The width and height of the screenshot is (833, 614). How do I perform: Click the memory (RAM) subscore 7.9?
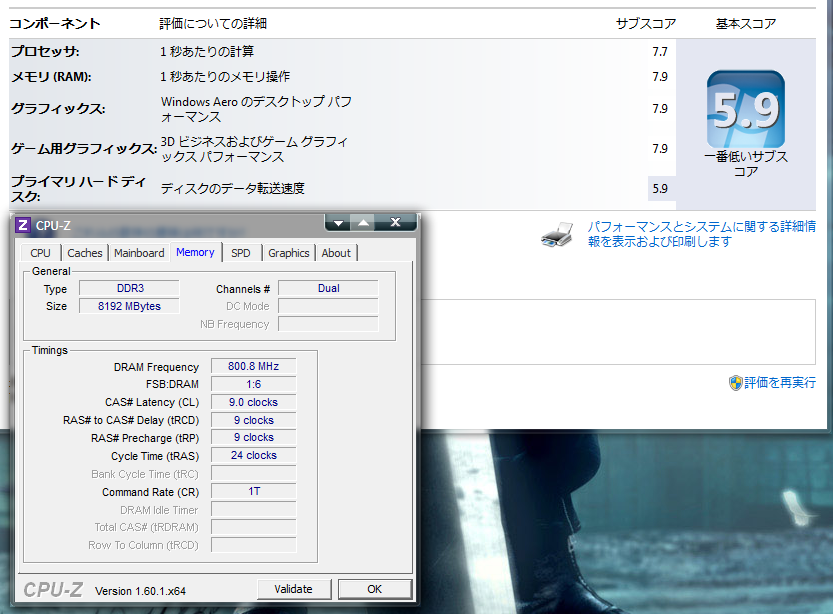tap(660, 77)
